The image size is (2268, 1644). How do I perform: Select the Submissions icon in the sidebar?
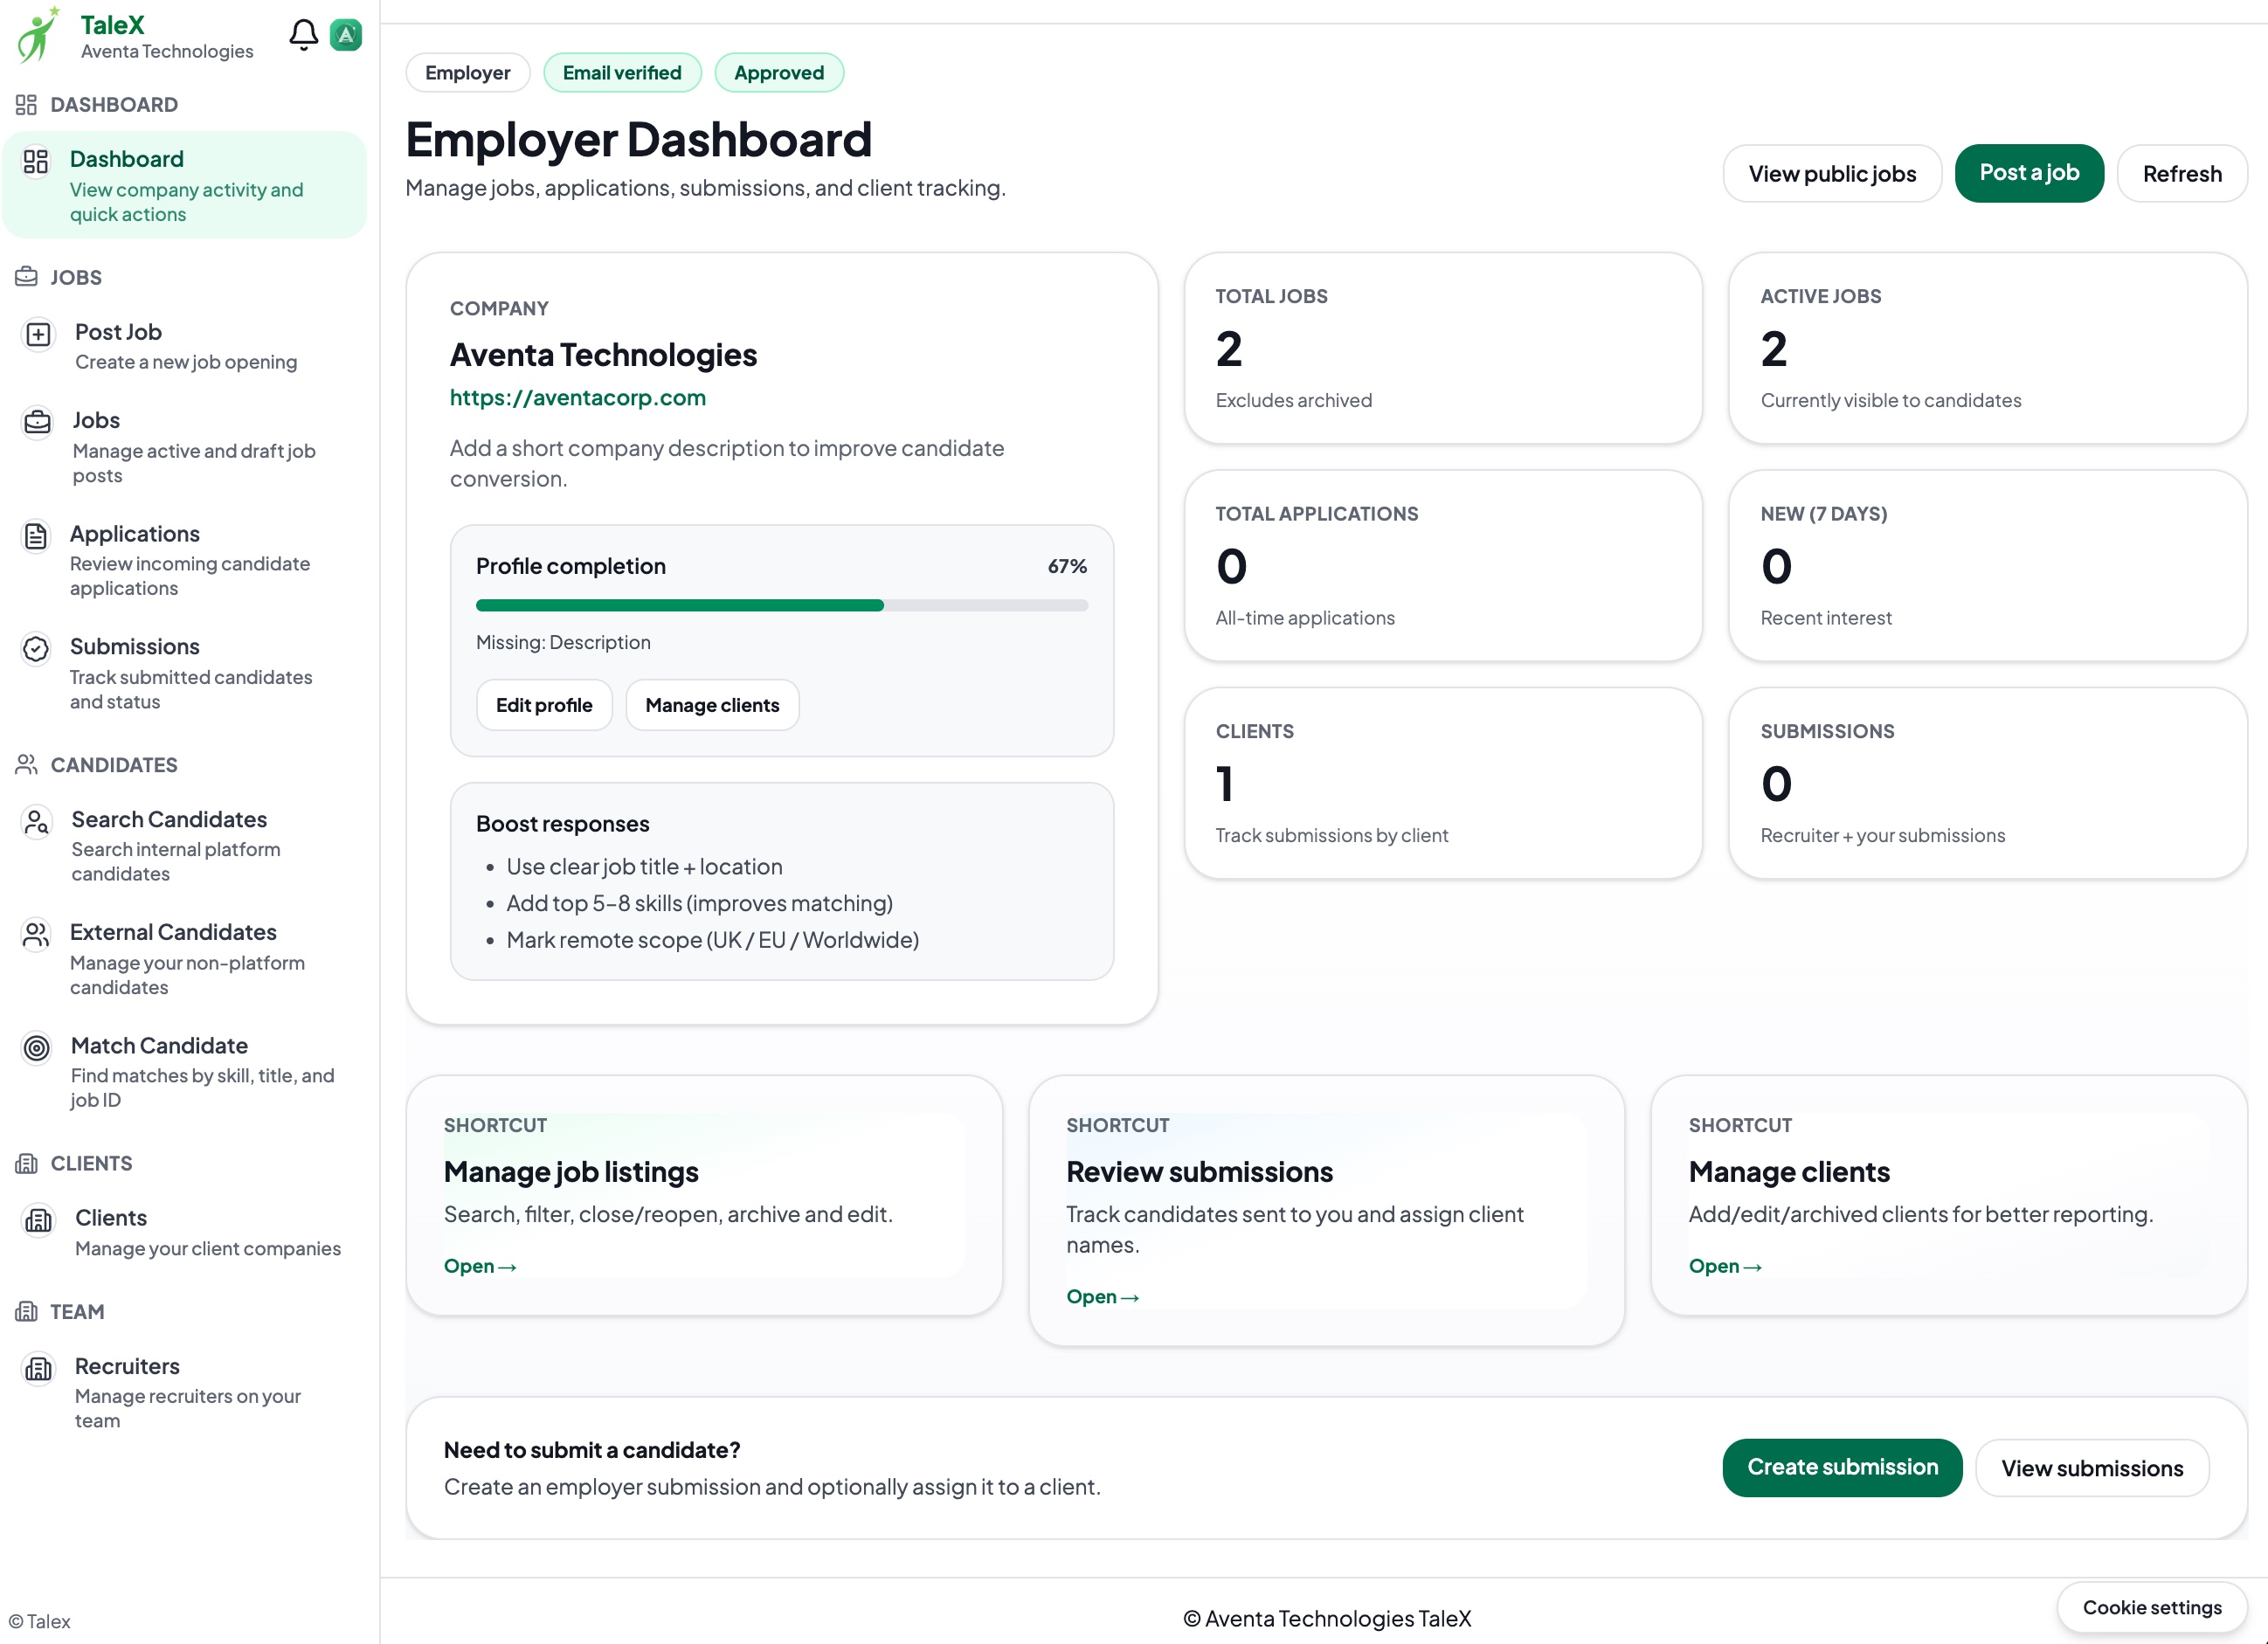[37, 649]
